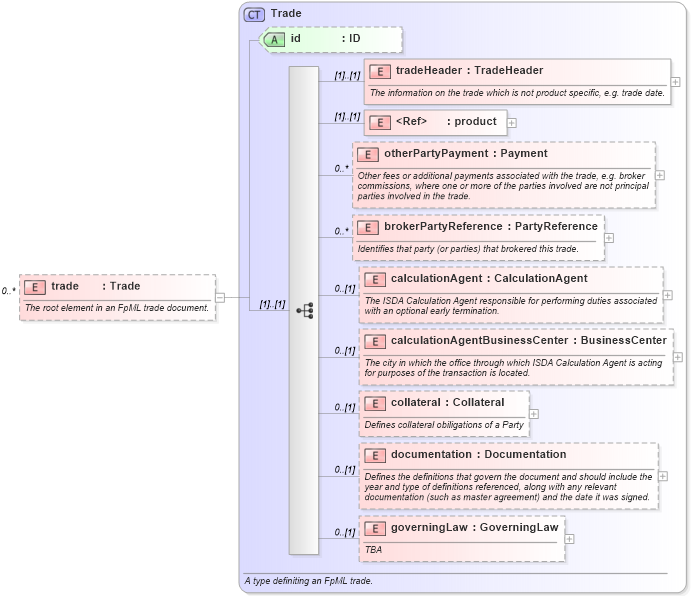Screen dimensions: 691x596
Task: Click the E icon of the root trade element
Action: [x=35, y=287]
